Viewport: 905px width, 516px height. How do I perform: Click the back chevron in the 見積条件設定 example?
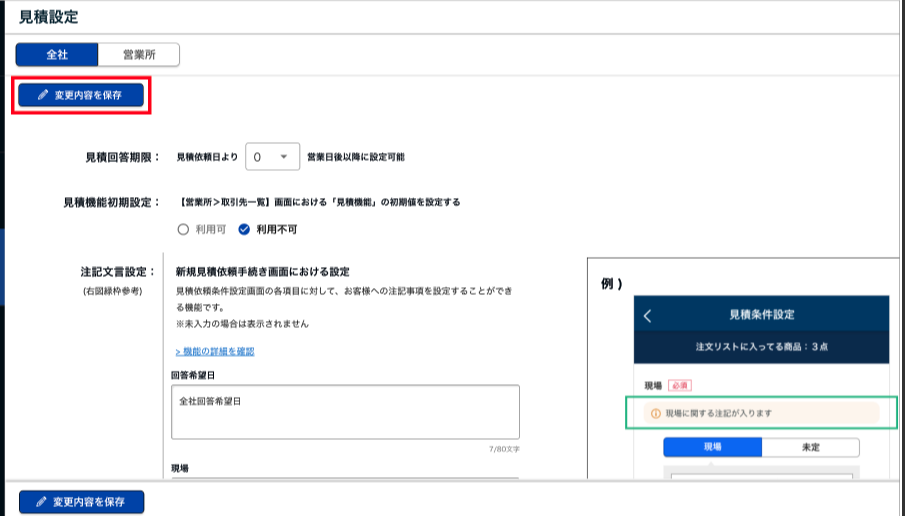(647, 315)
